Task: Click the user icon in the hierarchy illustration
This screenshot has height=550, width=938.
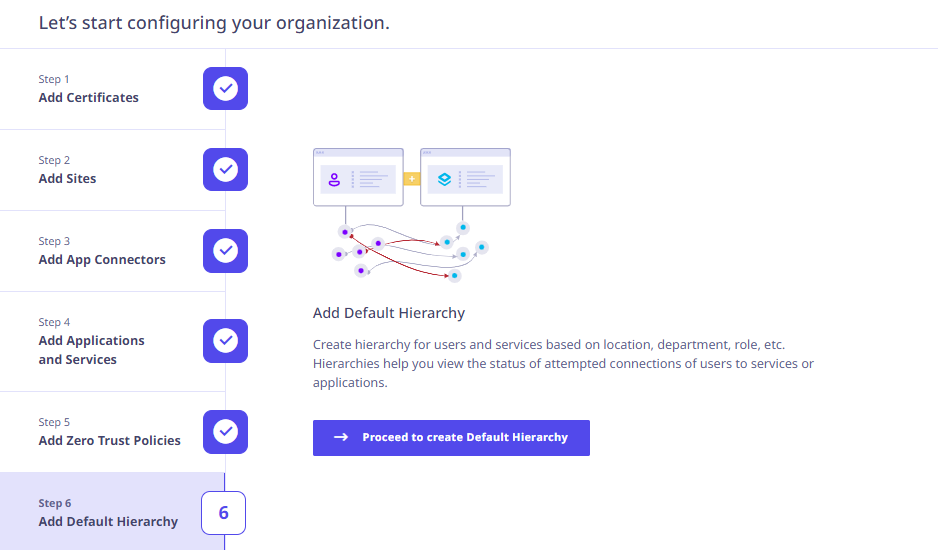Action: tap(334, 179)
